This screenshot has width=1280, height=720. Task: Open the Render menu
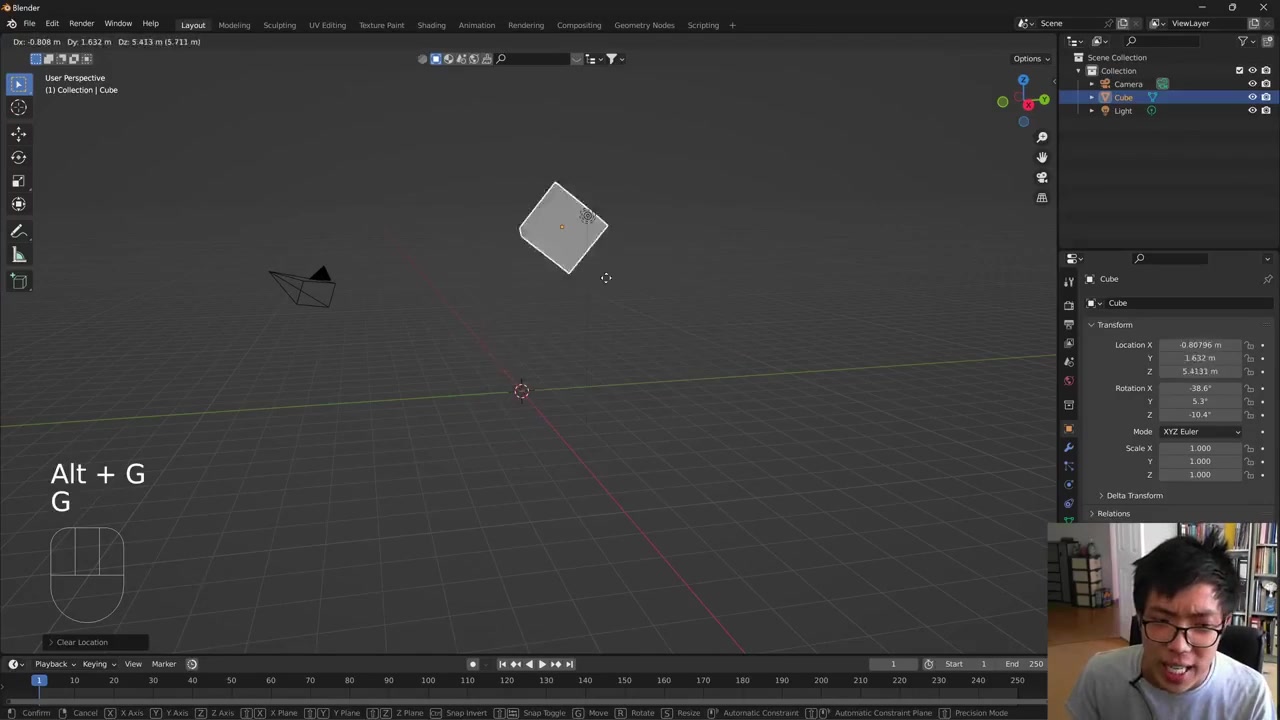coord(81,24)
